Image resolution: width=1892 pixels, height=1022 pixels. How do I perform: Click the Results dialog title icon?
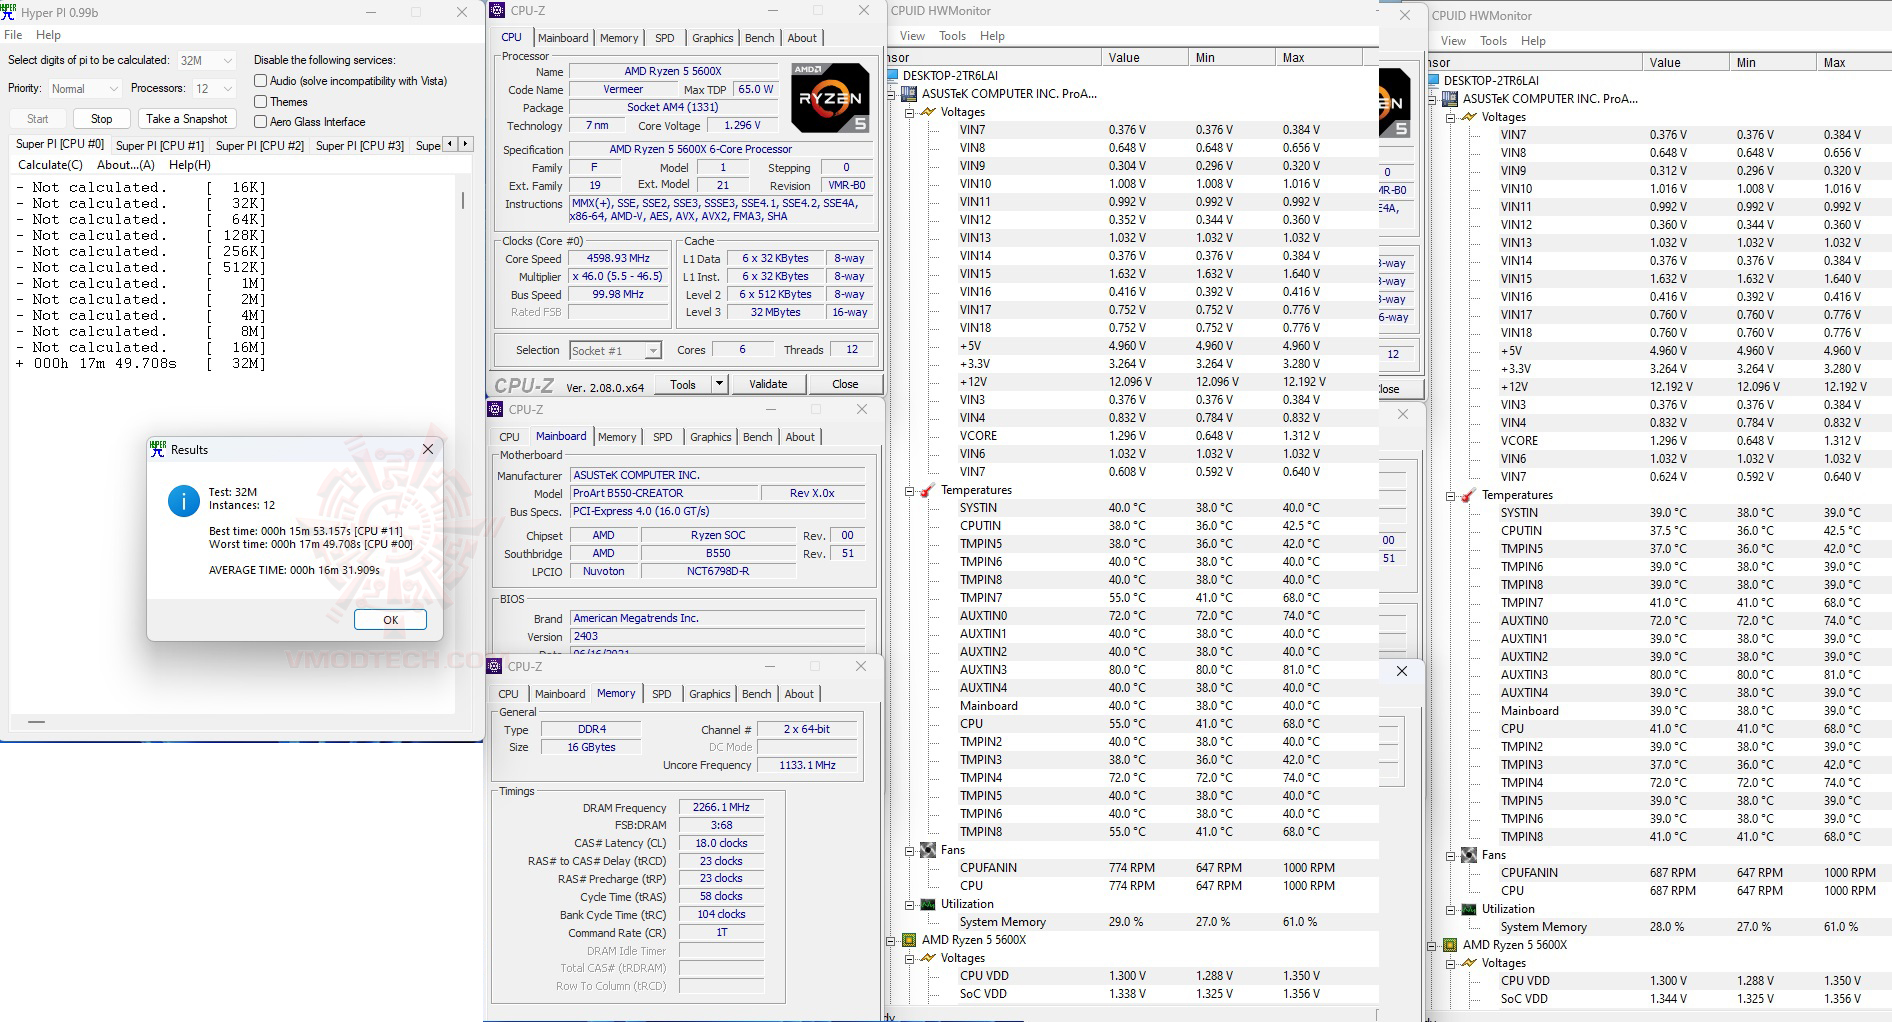click(x=158, y=450)
